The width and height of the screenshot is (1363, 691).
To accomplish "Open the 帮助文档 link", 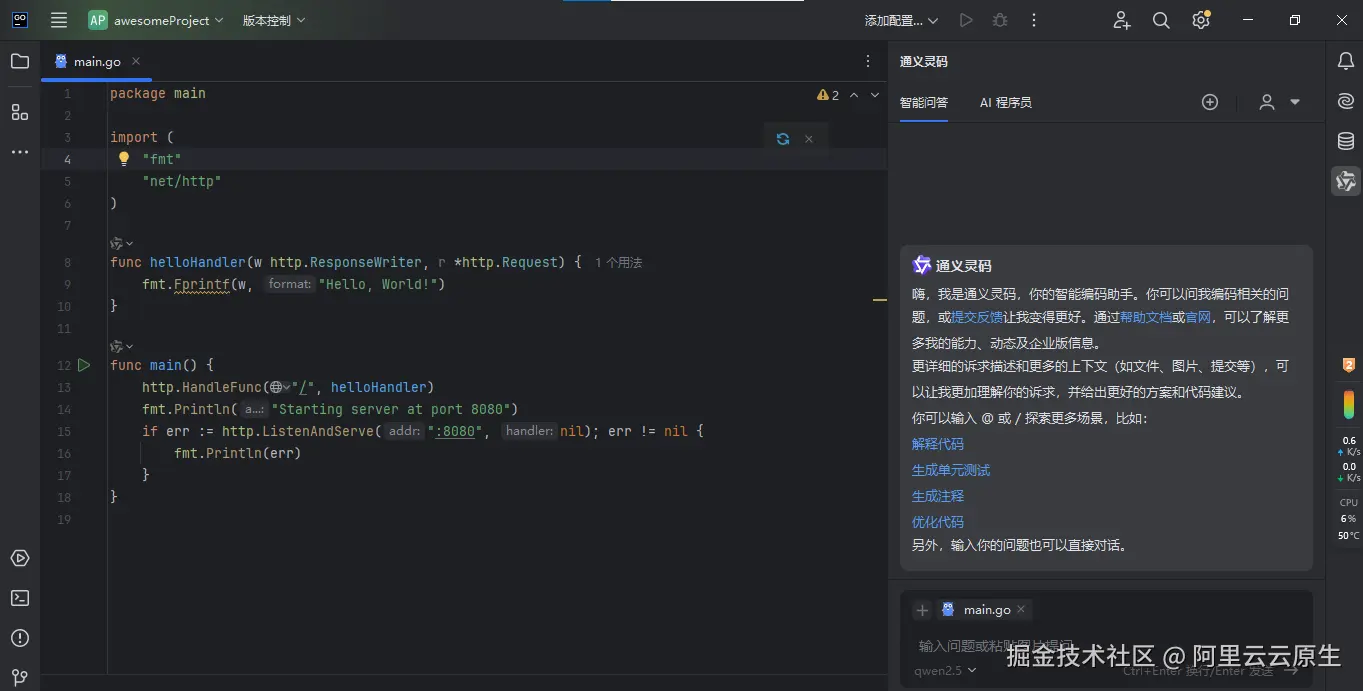I will point(1146,317).
